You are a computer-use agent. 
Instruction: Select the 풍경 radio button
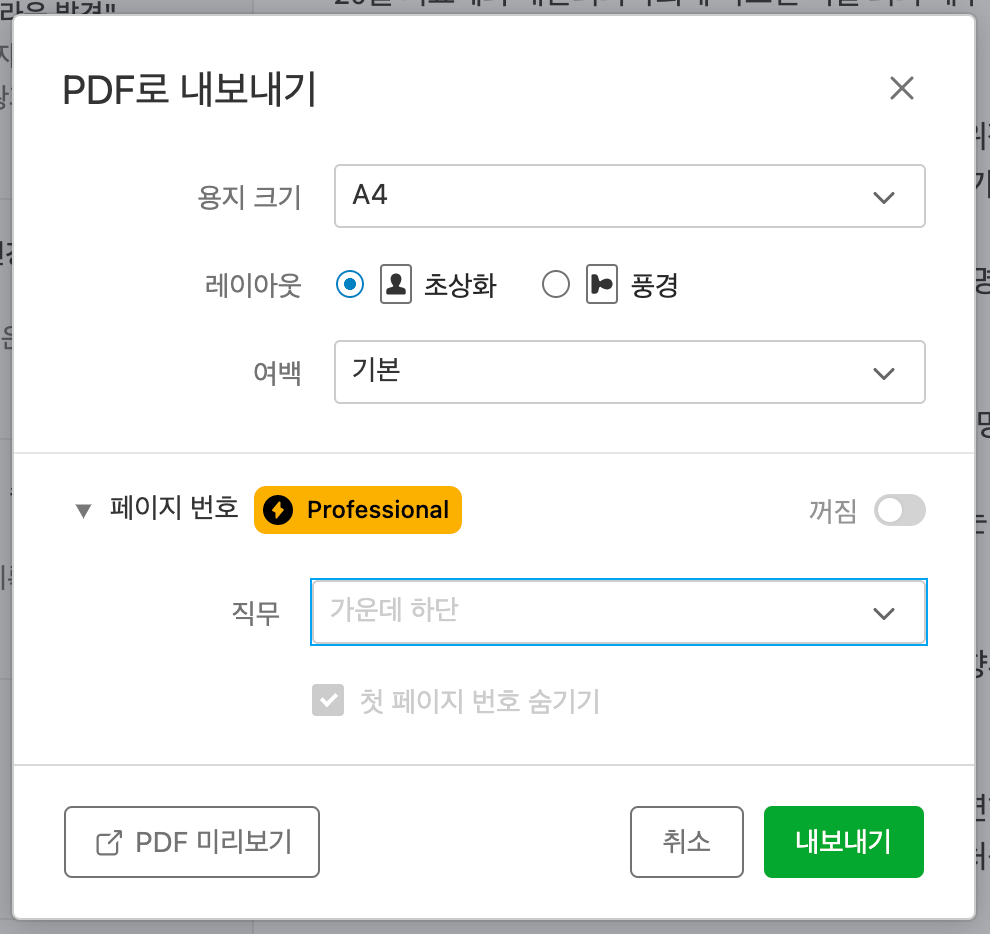point(556,286)
